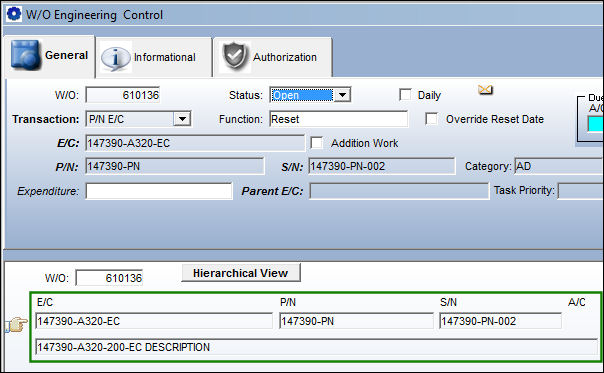Click the bold Transaction: label

point(45,119)
